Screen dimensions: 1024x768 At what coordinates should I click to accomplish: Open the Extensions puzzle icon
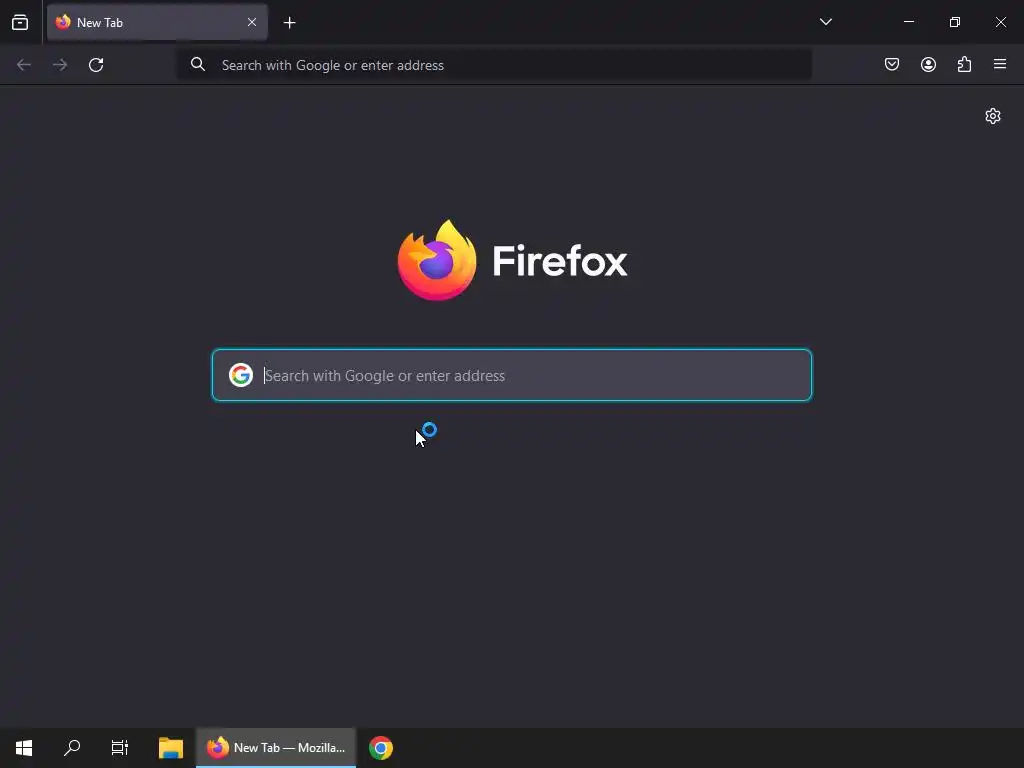pyautogui.click(x=964, y=64)
